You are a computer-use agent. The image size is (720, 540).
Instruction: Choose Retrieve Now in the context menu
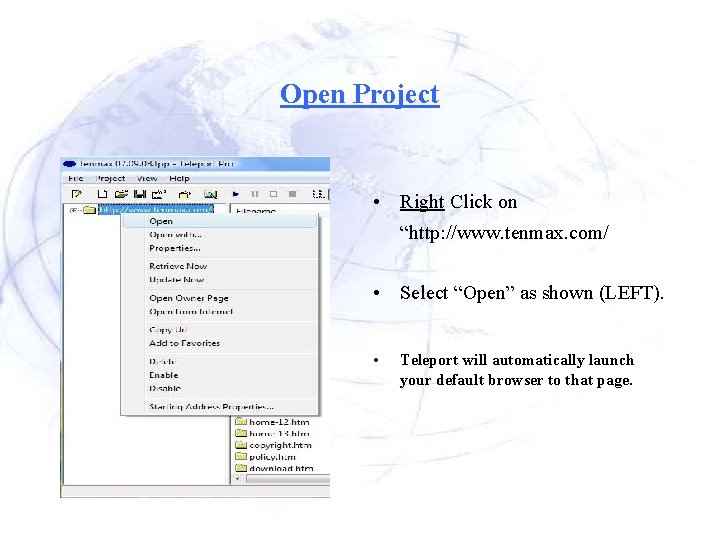219,266
